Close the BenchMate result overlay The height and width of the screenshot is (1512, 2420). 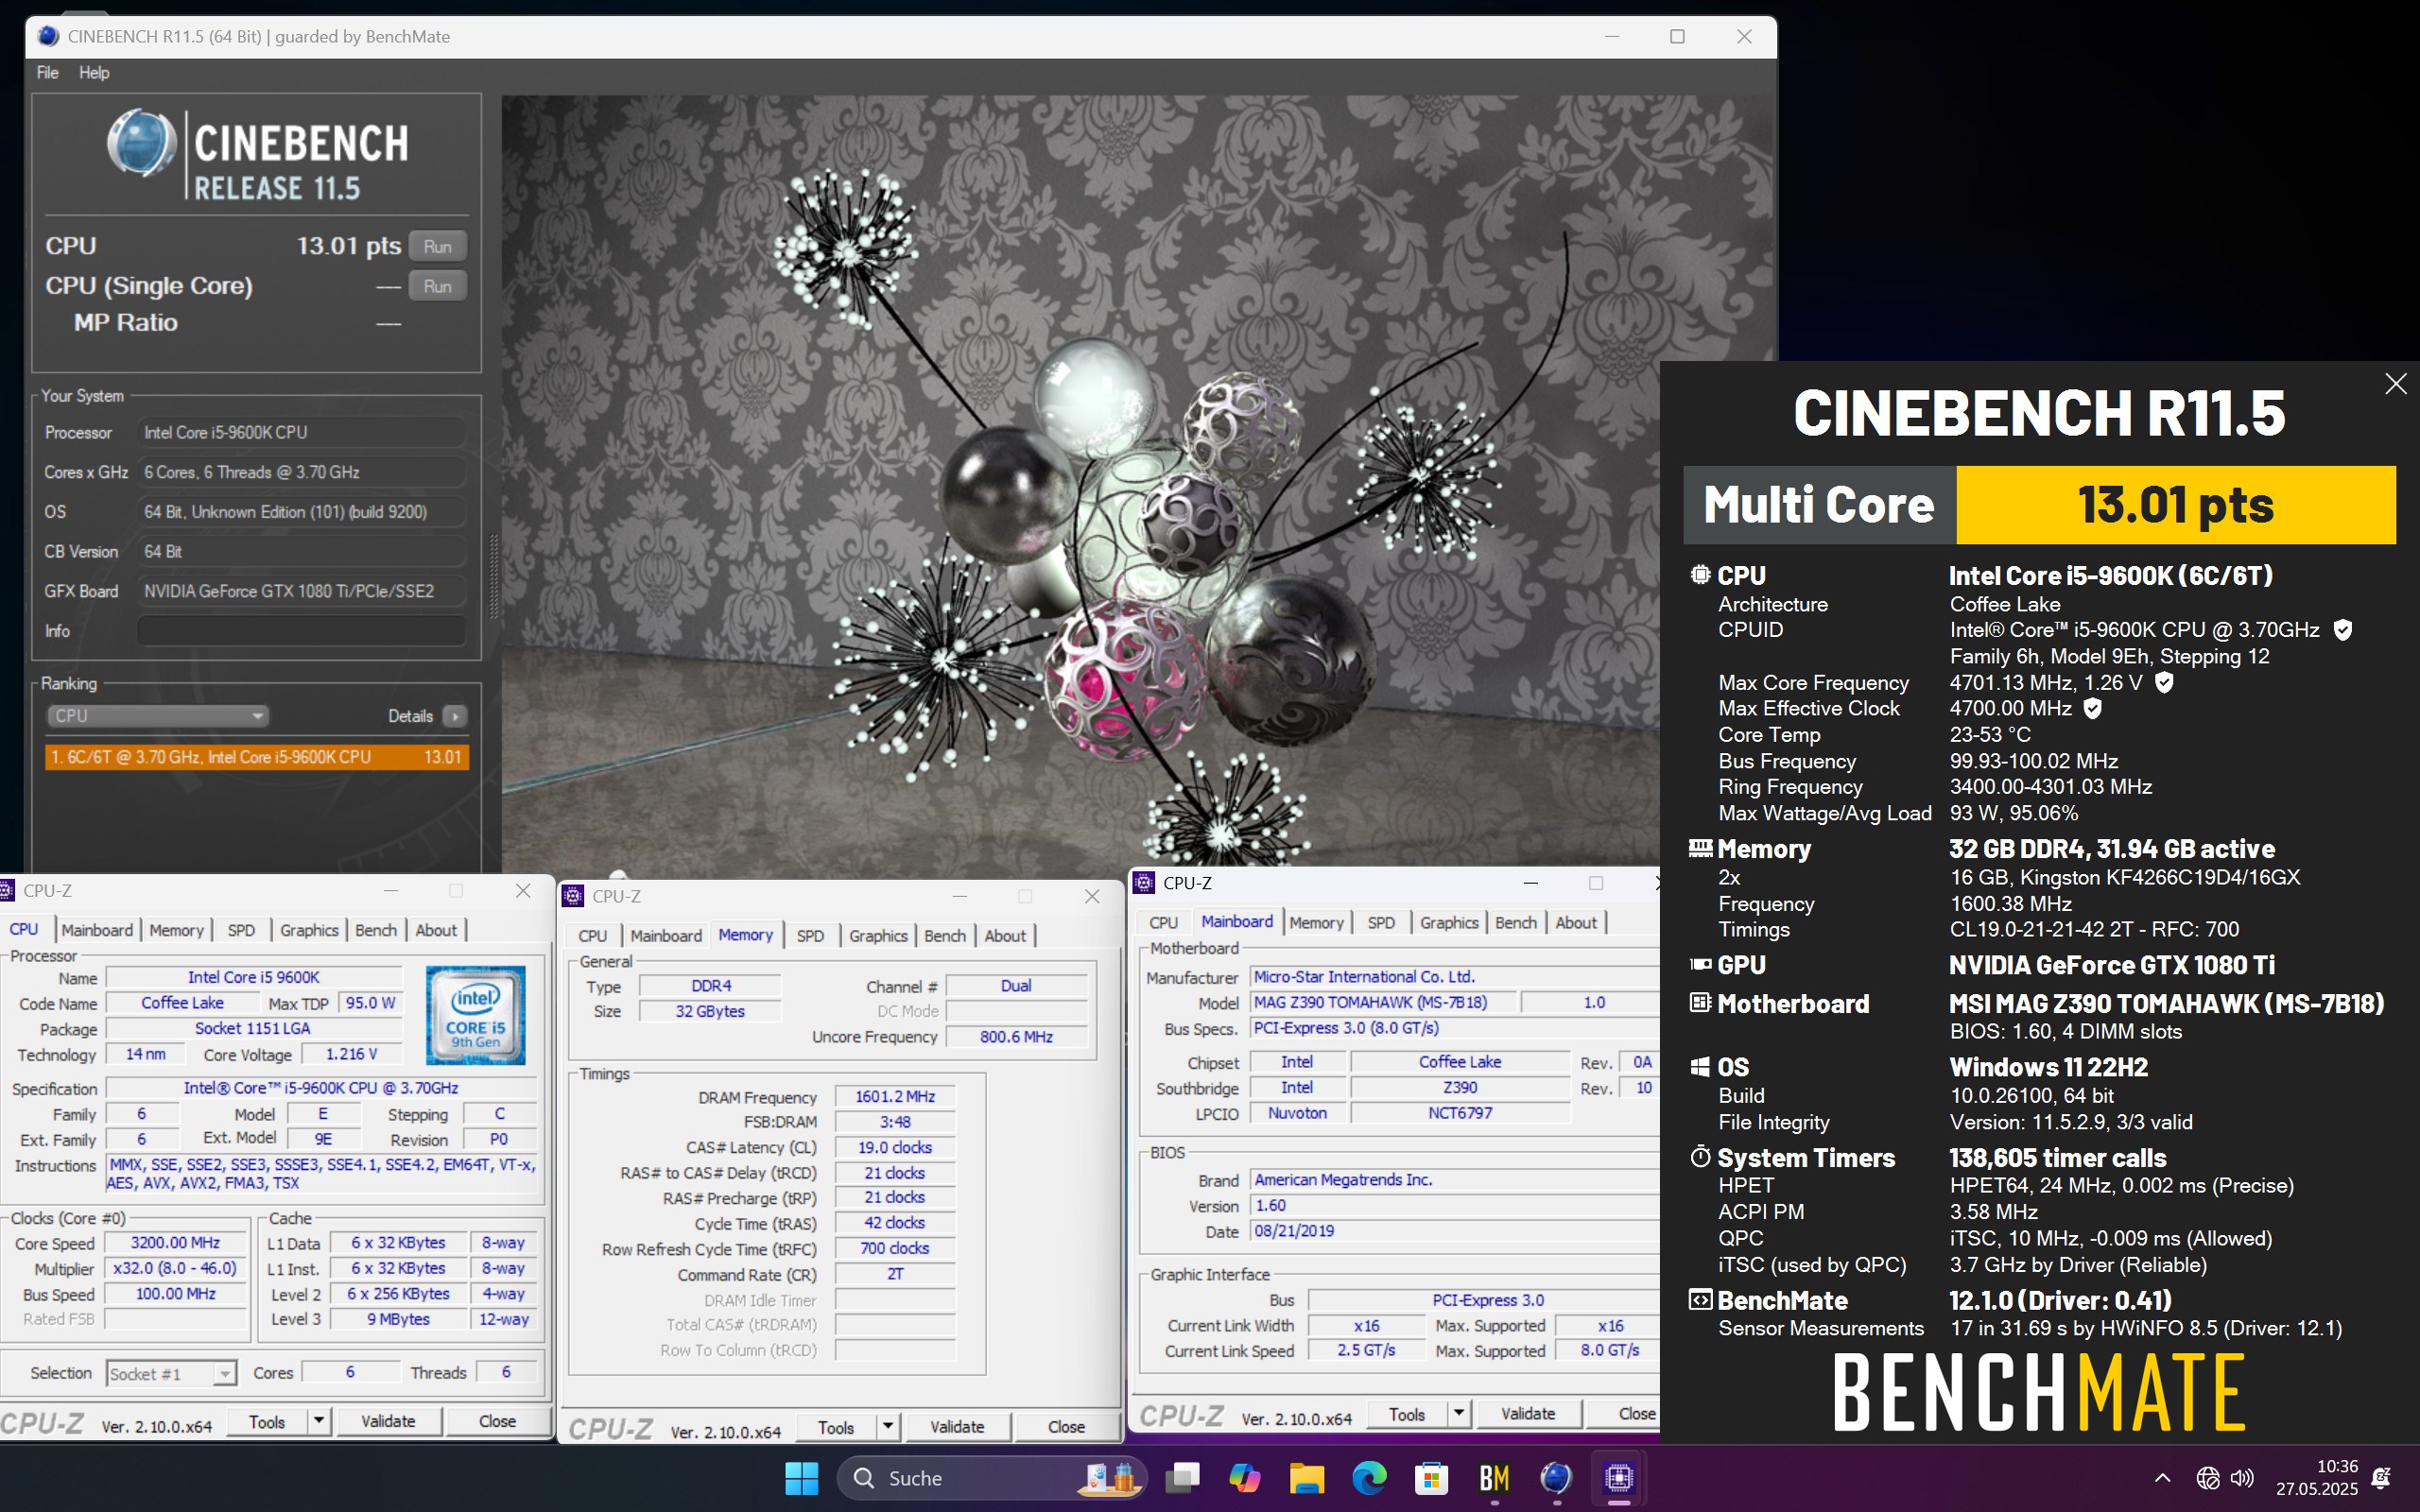pyautogui.click(x=2395, y=384)
